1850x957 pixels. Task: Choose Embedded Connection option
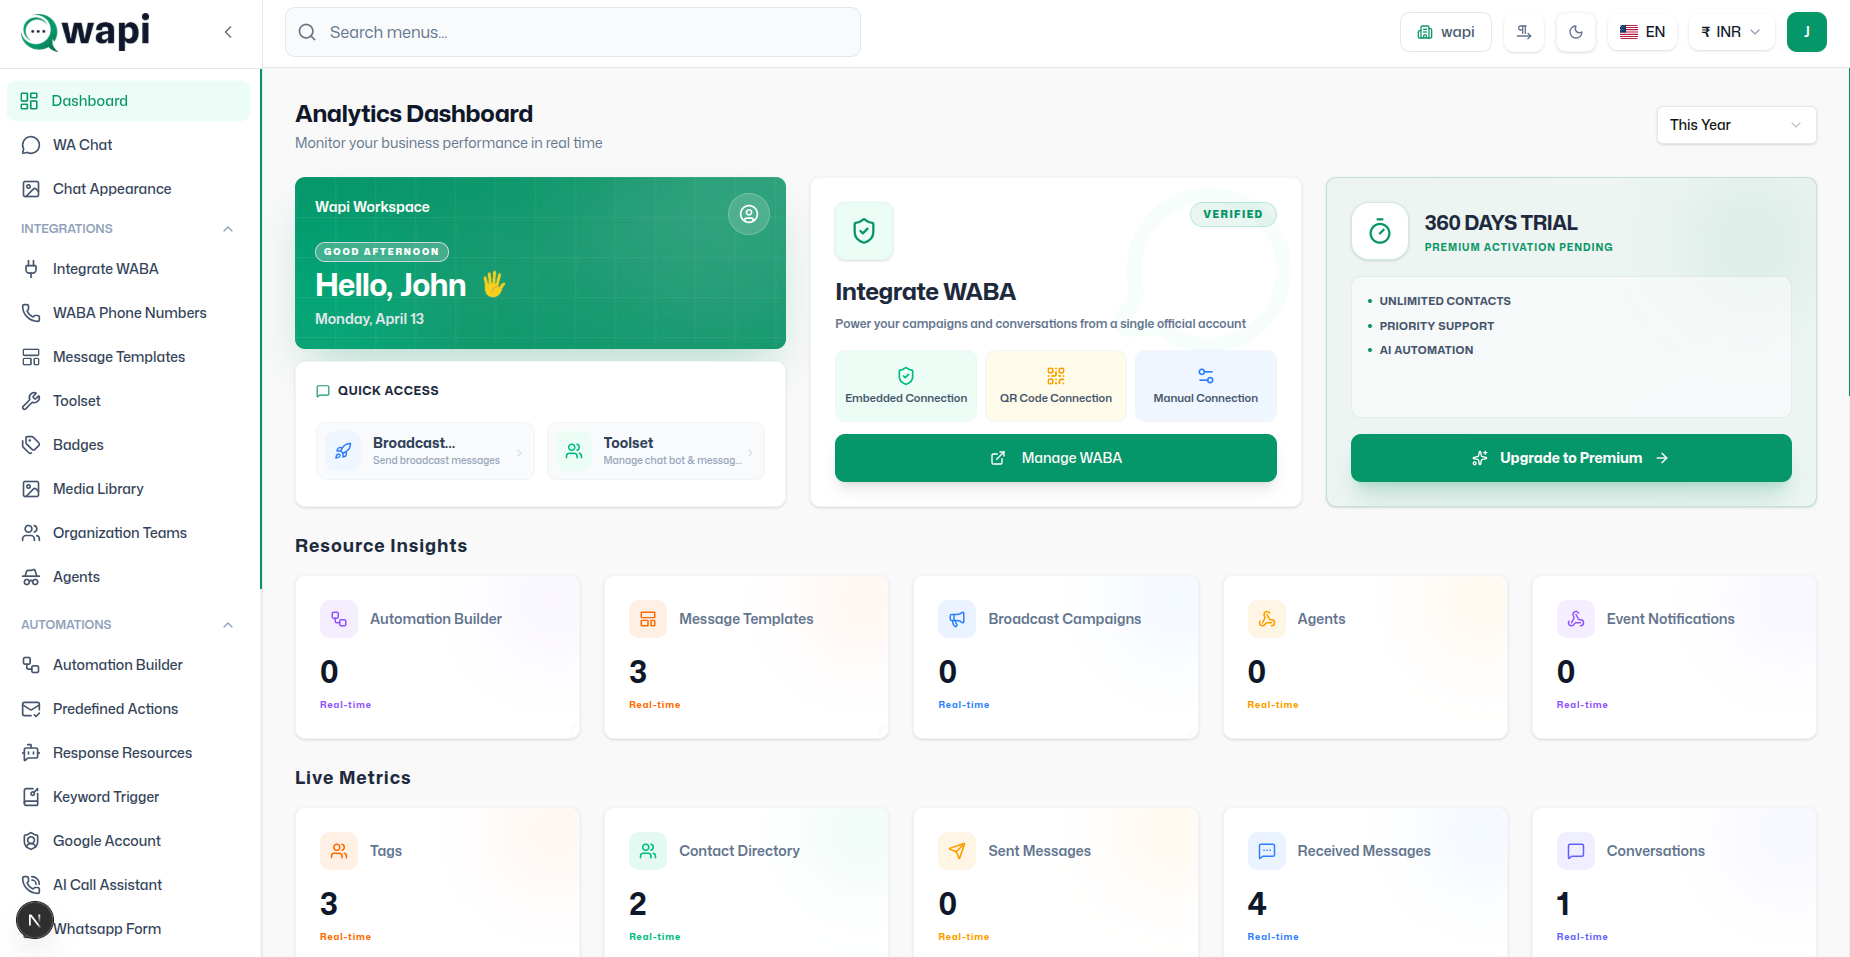[x=906, y=385]
